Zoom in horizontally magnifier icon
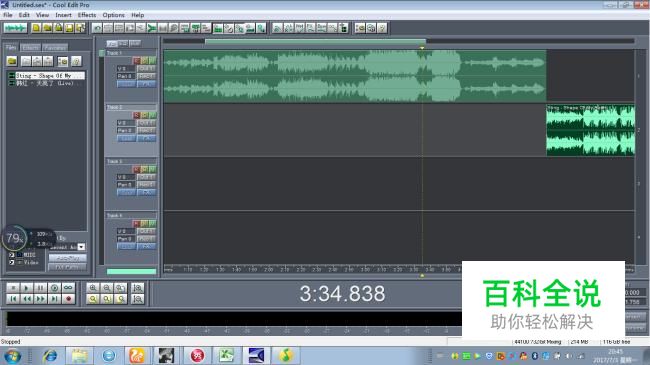650x365 pixels. (93, 287)
